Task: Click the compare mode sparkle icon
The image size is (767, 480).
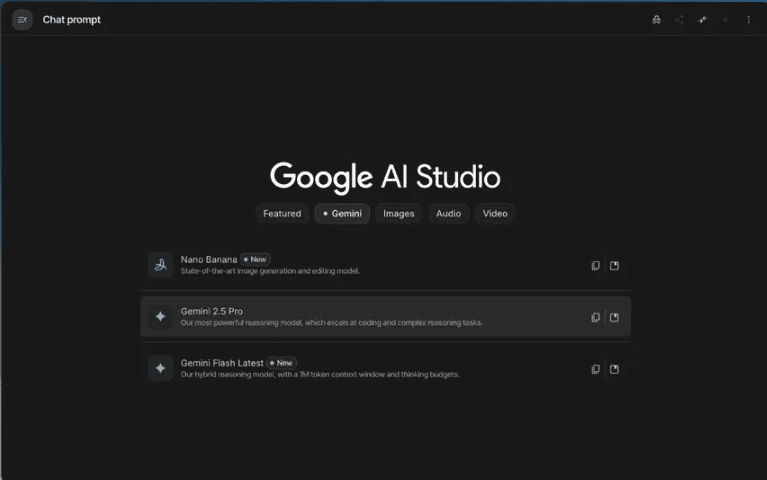Action: (702, 20)
